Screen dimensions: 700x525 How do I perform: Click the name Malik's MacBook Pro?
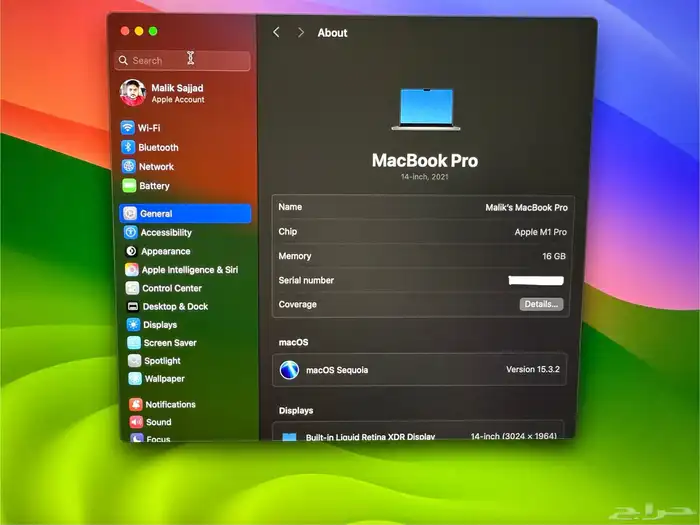[526, 208]
